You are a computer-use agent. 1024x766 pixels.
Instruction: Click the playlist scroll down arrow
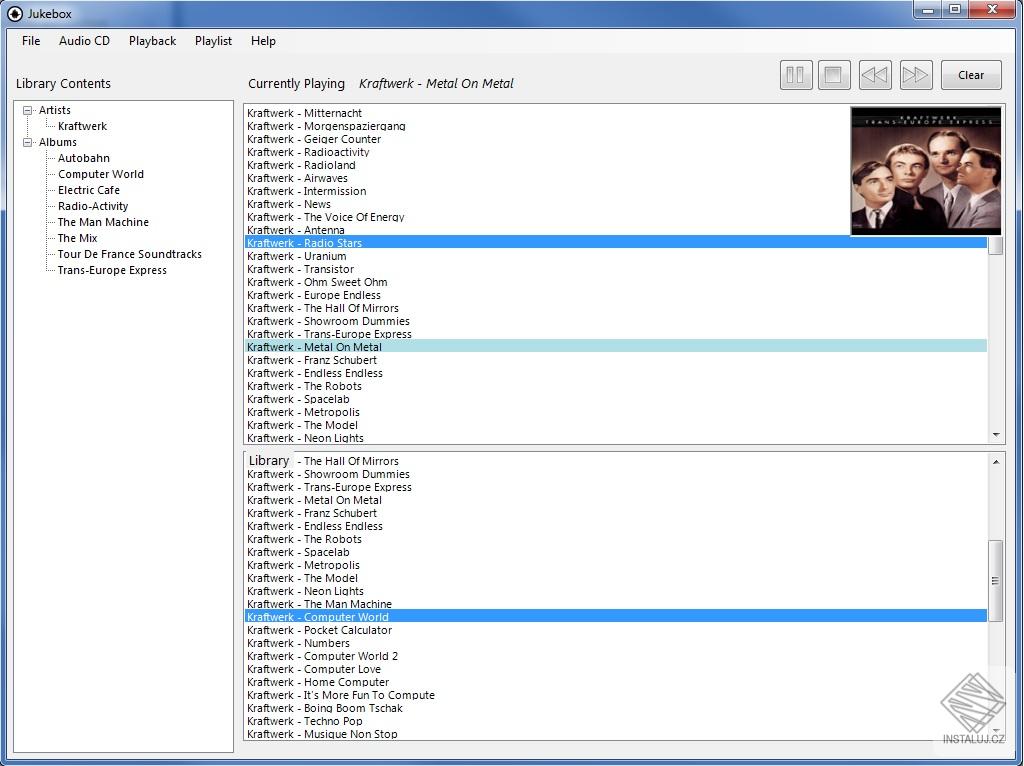(x=995, y=435)
